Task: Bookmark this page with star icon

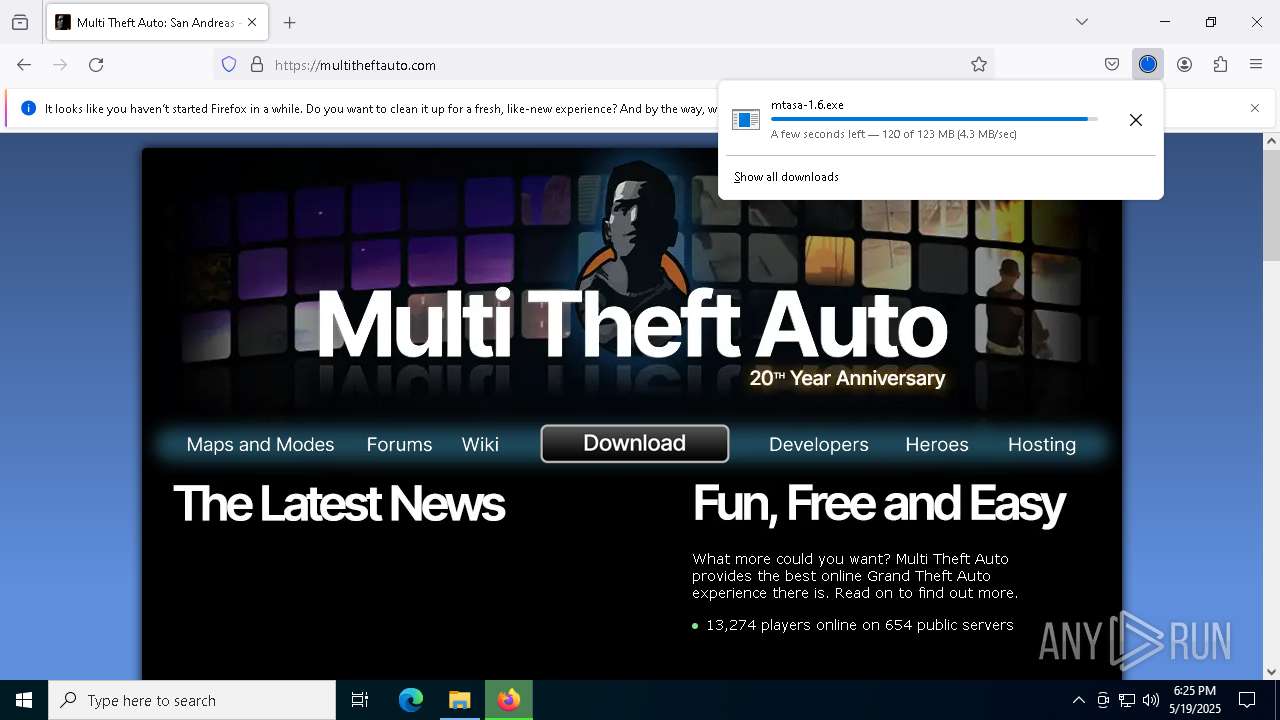Action: click(979, 65)
